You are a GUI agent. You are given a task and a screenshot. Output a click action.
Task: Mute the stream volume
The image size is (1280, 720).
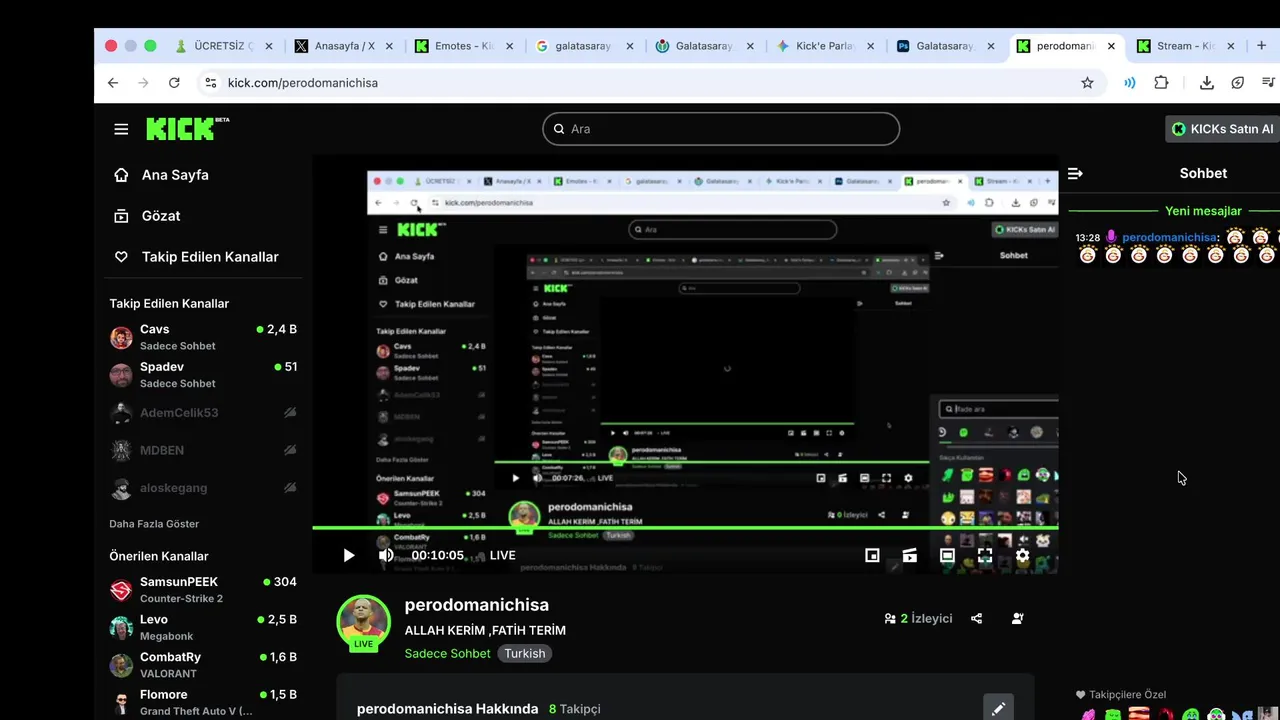click(x=386, y=555)
